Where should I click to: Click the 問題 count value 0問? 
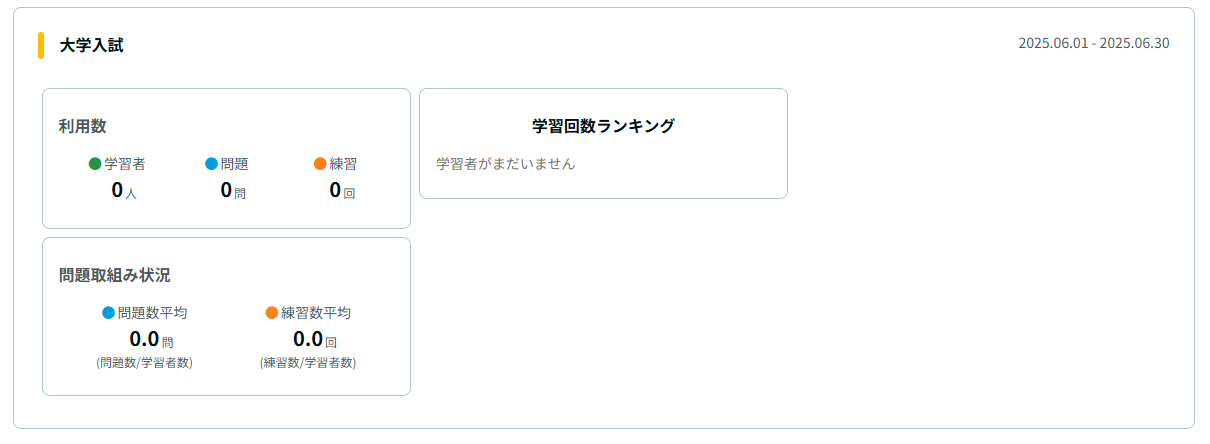233,191
